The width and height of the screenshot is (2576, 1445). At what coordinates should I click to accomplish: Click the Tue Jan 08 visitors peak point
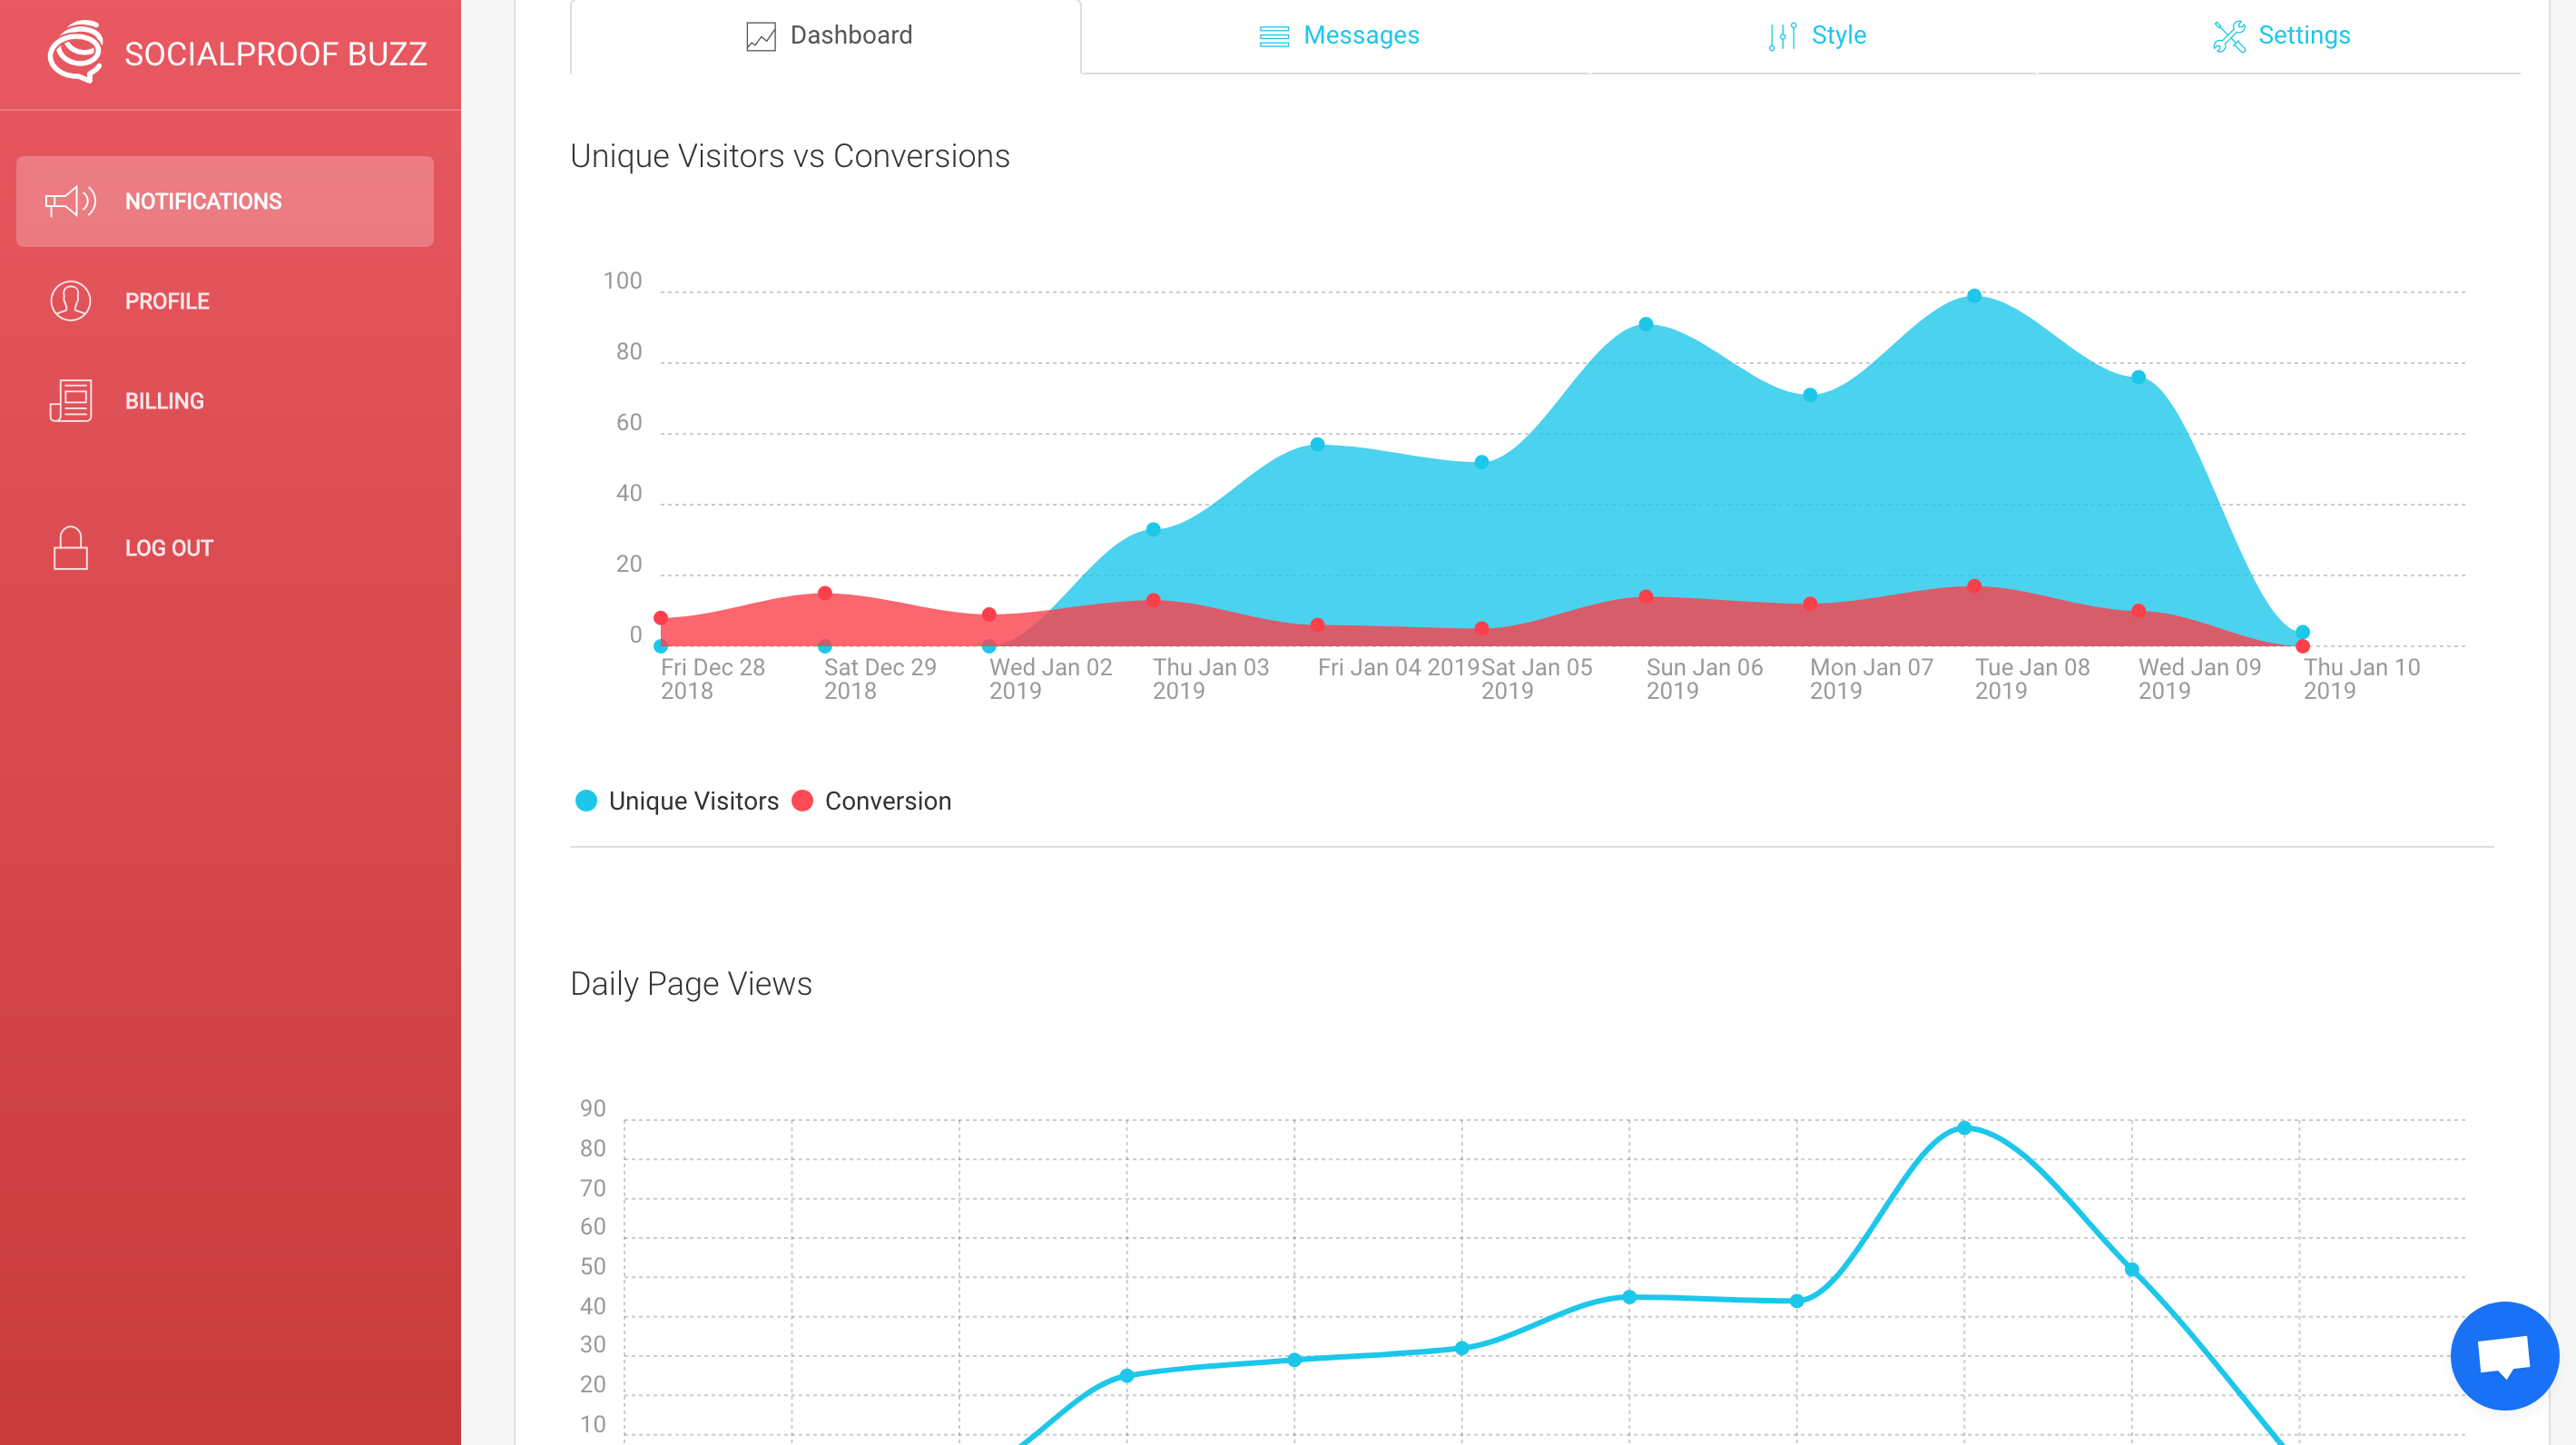coord(1974,296)
